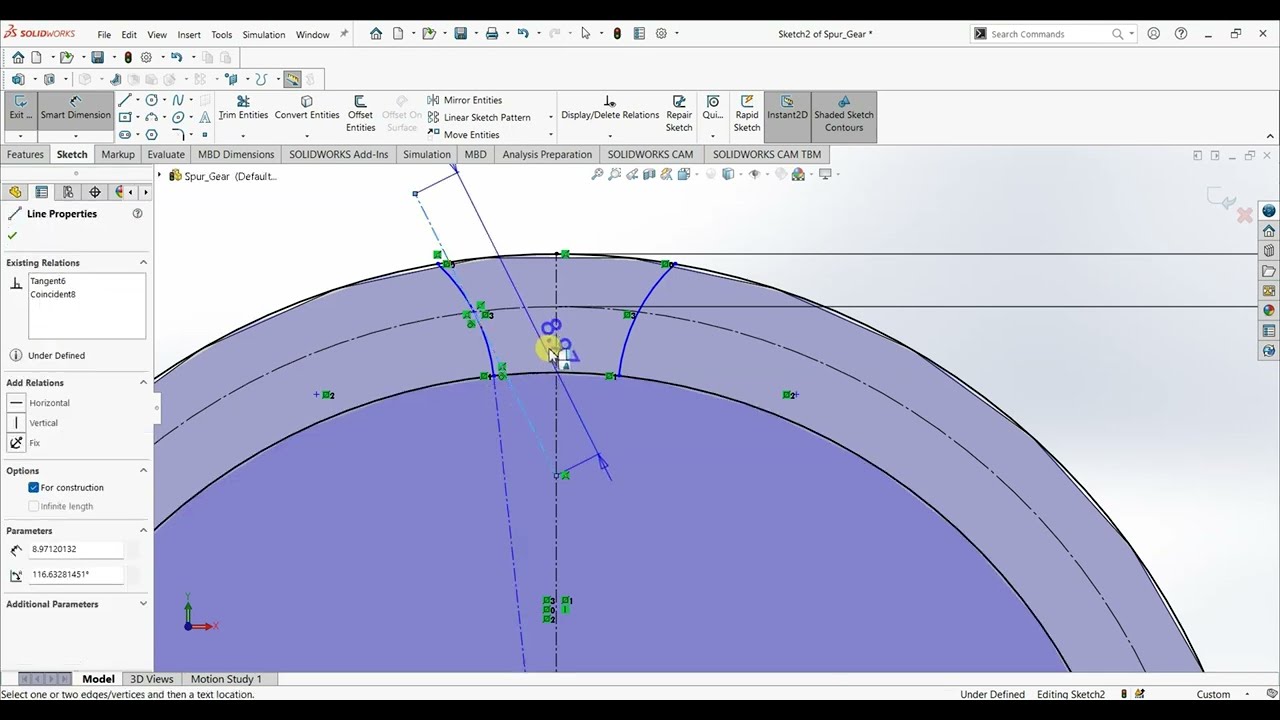
Task: Open Line Properties help icon
Action: pos(138,213)
